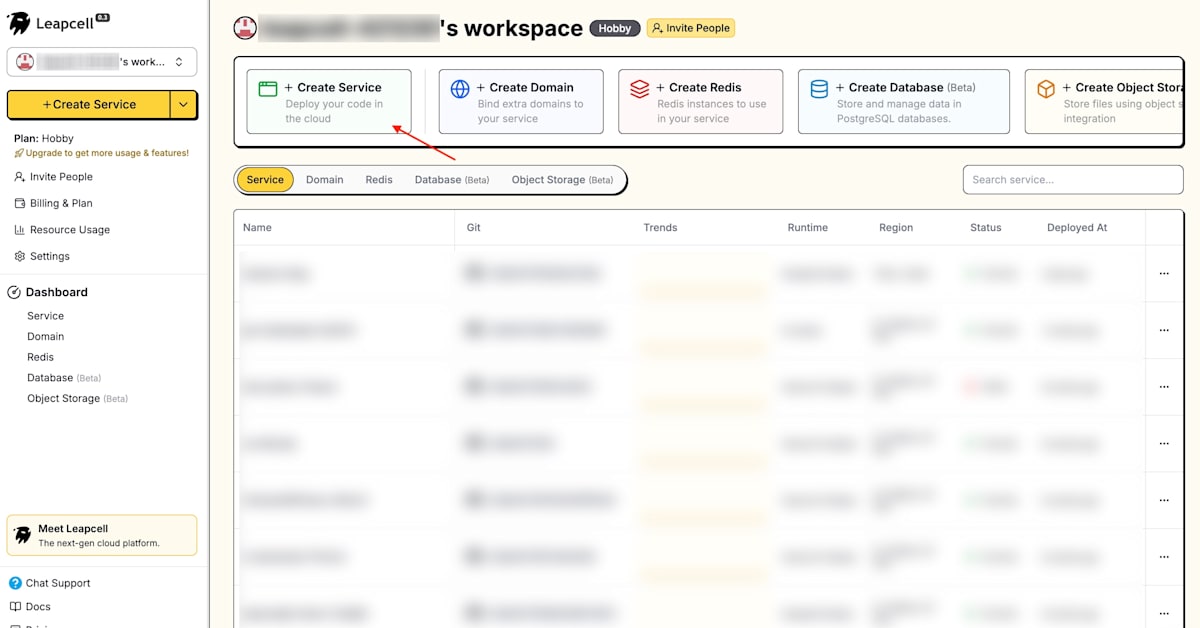Click the Create Domain globe card
1200x628 pixels.
click(x=521, y=101)
